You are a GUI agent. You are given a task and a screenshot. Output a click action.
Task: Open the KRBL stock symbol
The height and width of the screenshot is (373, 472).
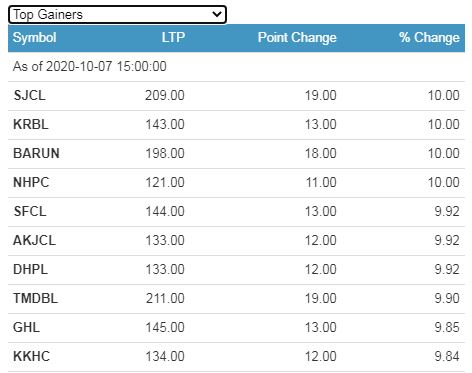tap(31, 125)
